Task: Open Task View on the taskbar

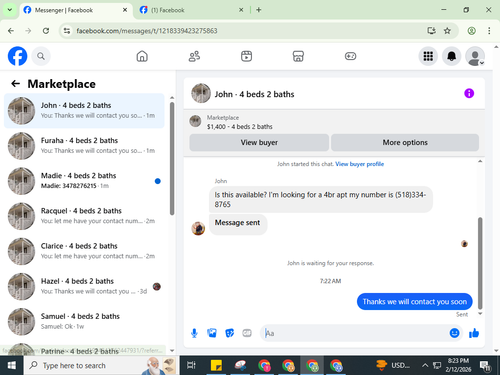Action: pos(191,365)
